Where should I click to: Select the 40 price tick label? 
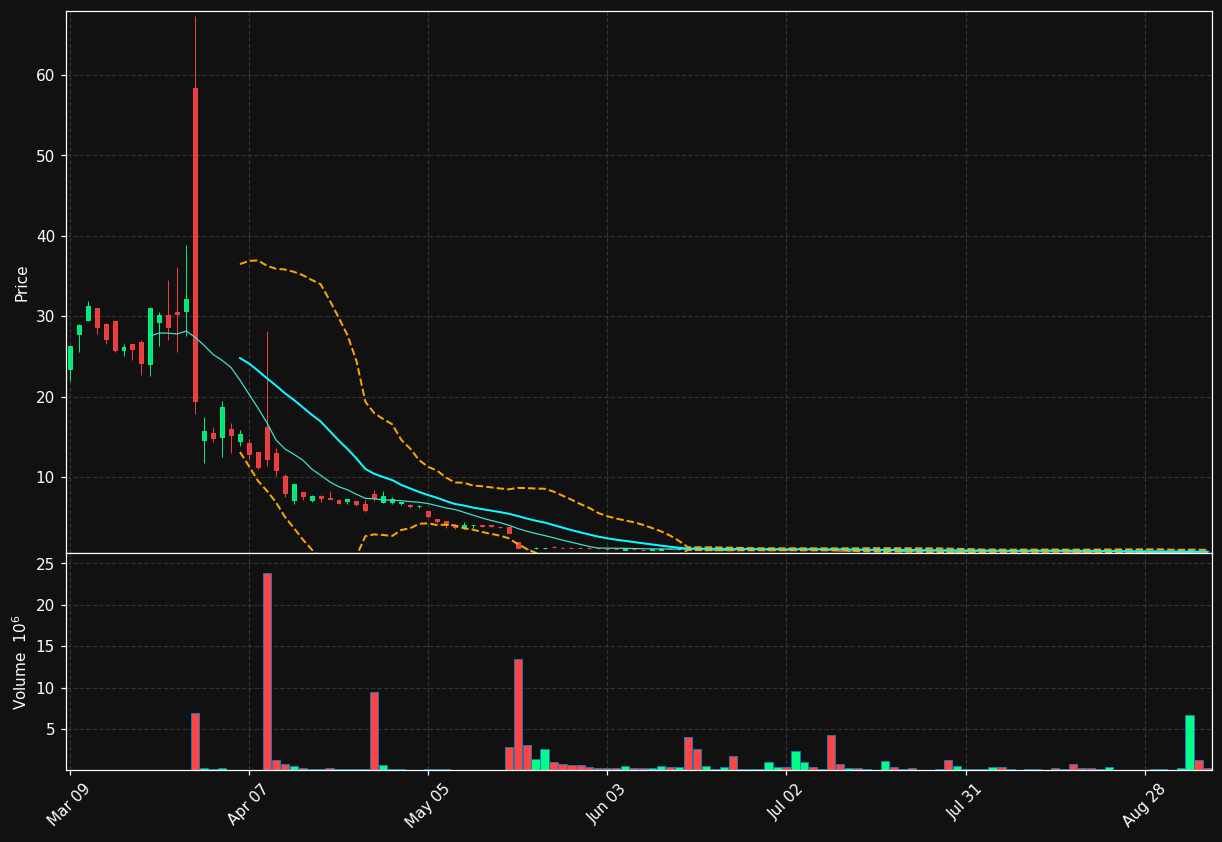[x=45, y=237]
